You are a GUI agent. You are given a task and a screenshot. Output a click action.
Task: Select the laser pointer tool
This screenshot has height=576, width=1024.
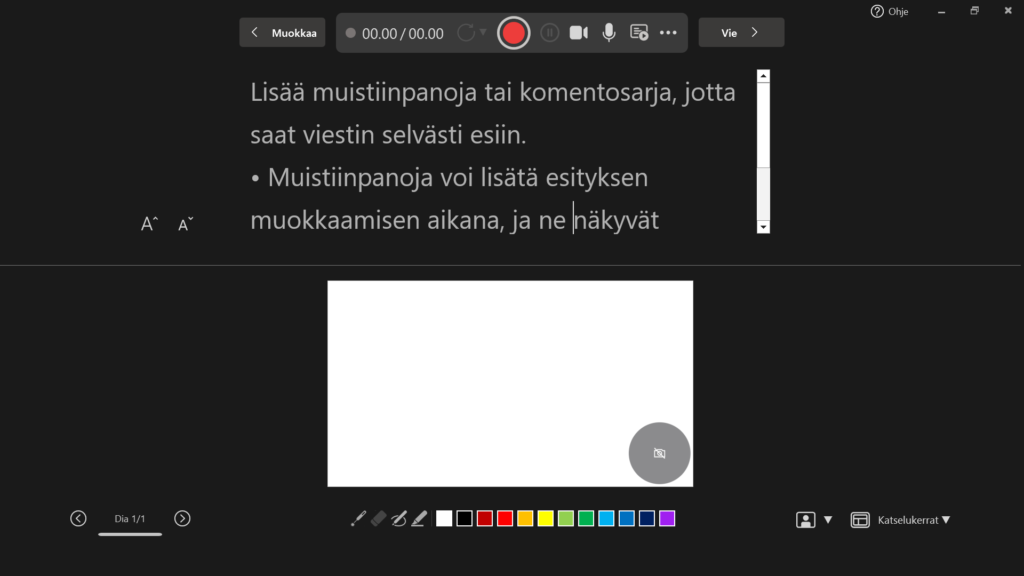click(x=358, y=518)
